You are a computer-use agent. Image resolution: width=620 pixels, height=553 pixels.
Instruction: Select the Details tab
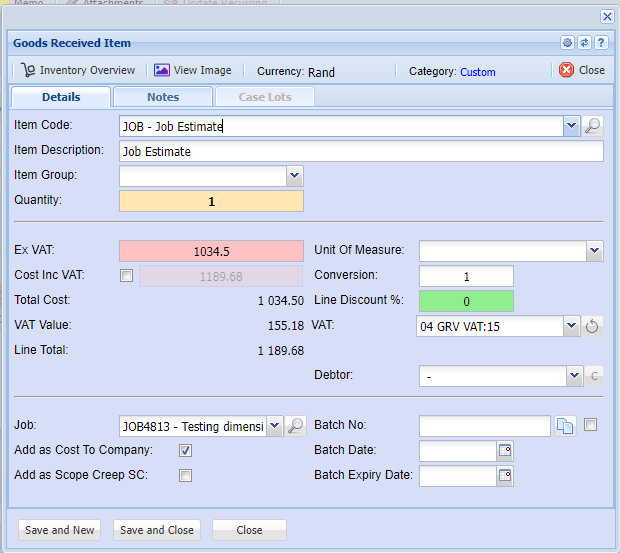[61, 97]
